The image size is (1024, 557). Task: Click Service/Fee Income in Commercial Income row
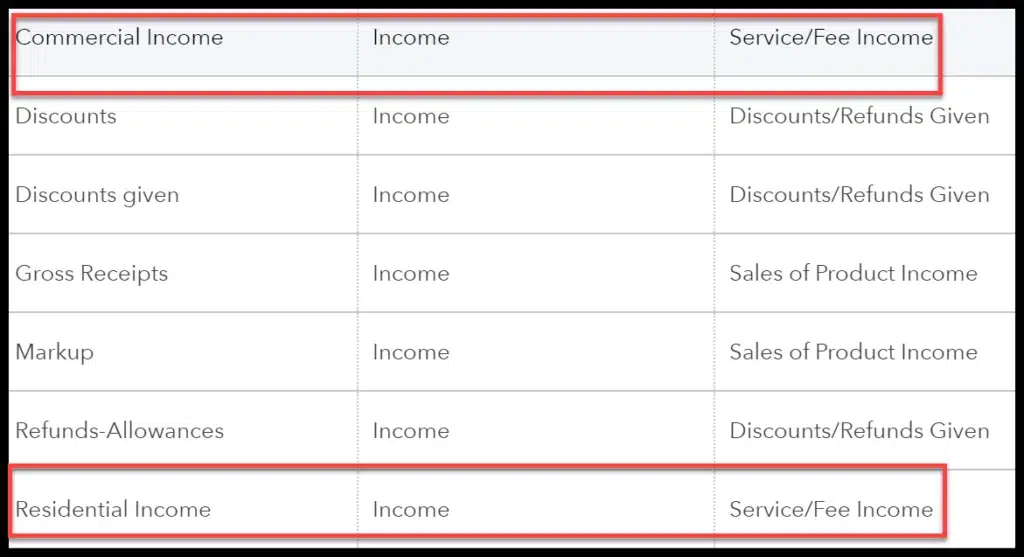[831, 37]
